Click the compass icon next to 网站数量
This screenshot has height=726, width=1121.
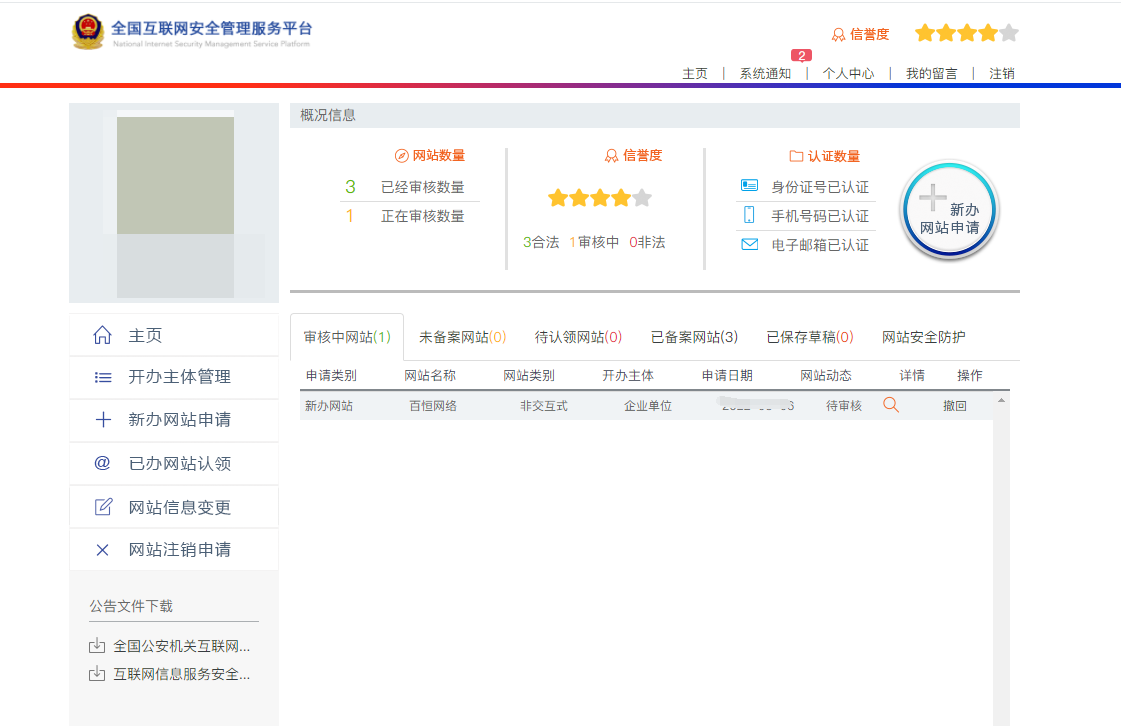(401, 156)
